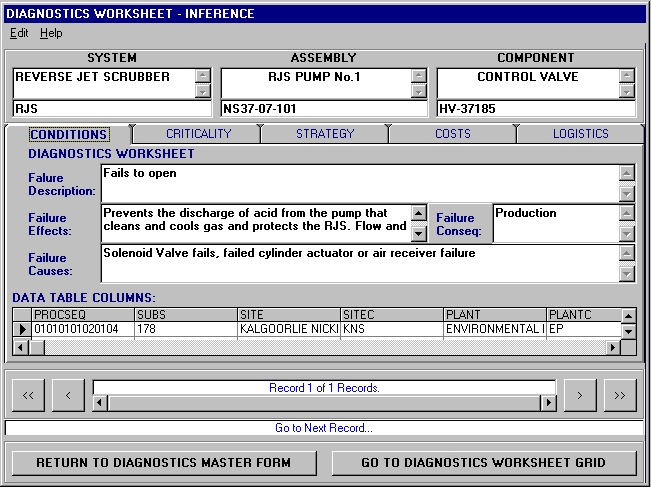Click GO TO DIAGNOSTICS WORKSHEET GRID button
The height and width of the screenshot is (487, 651).
point(484,463)
